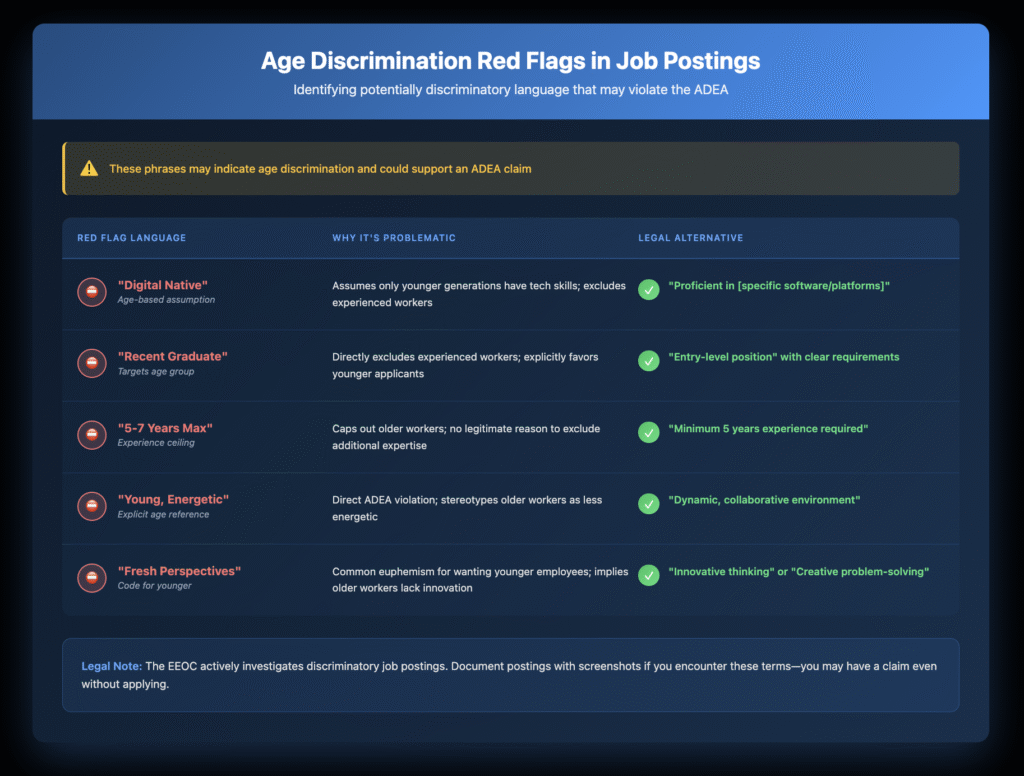This screenshot has height=776, width=1024.
Task: Click green checkmark beside "Entry-level position" alternative
Action: (x=649, y=362)
